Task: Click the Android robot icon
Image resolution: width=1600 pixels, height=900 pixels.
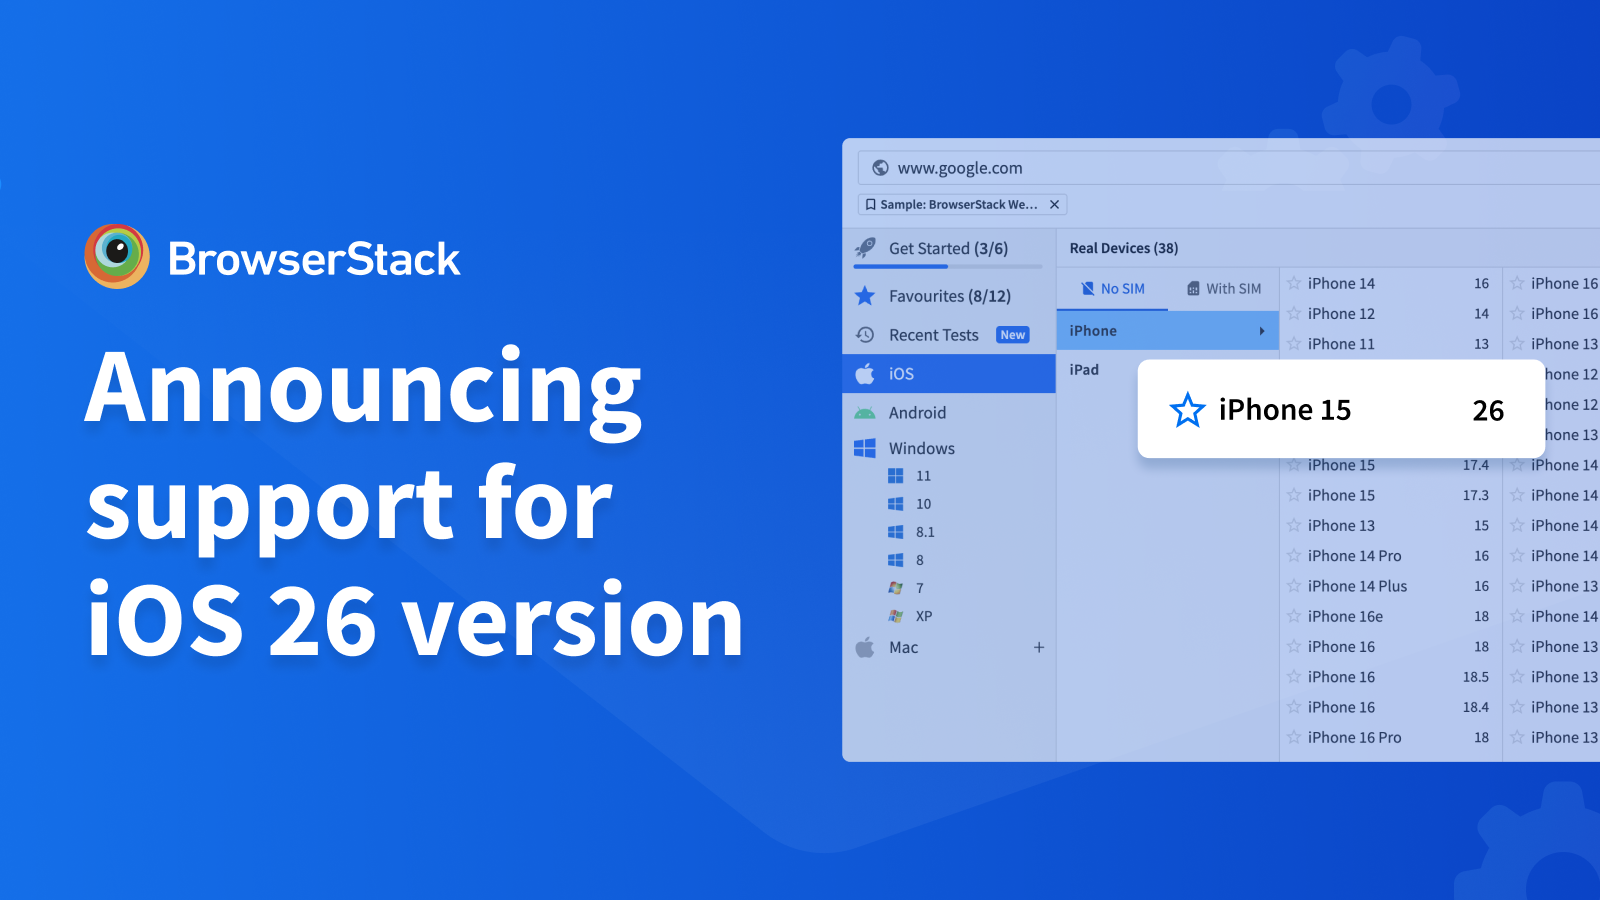Action: coord(865,413)
